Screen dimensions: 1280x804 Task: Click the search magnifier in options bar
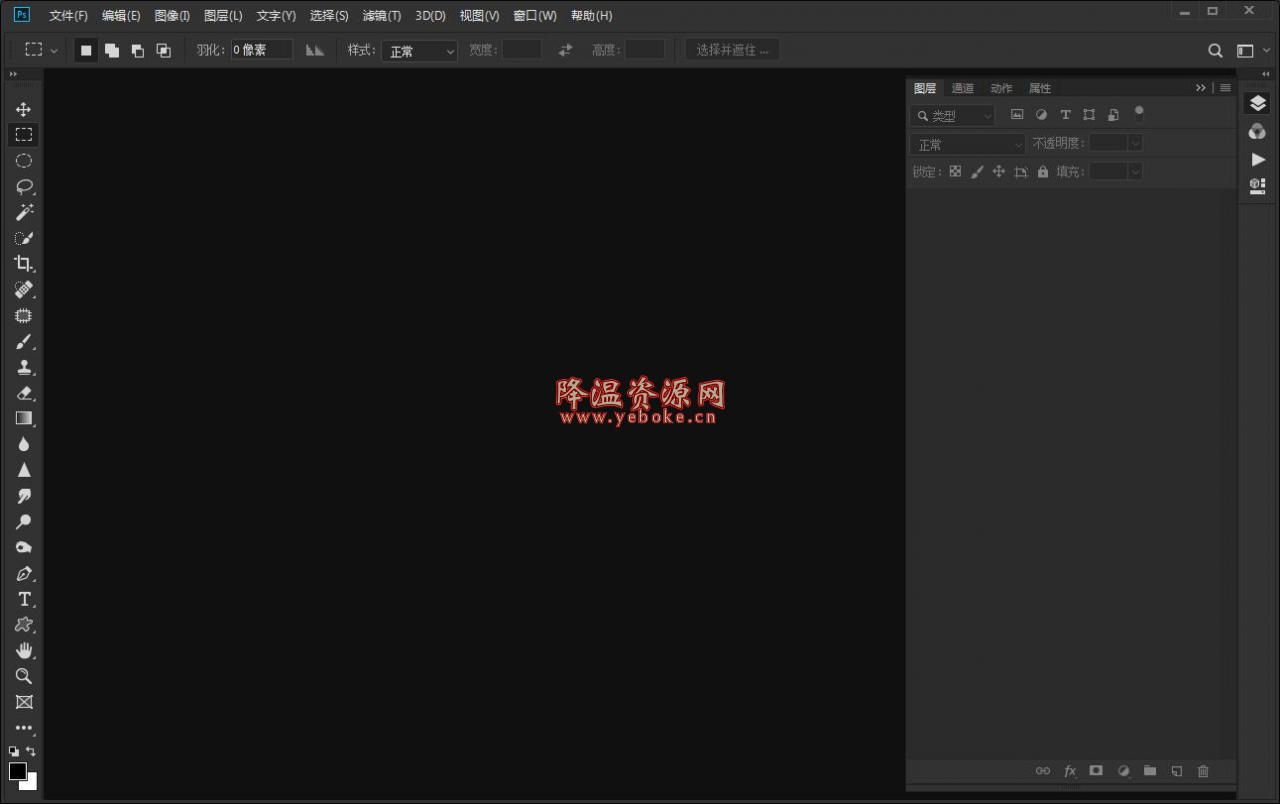pos(1215,50)
